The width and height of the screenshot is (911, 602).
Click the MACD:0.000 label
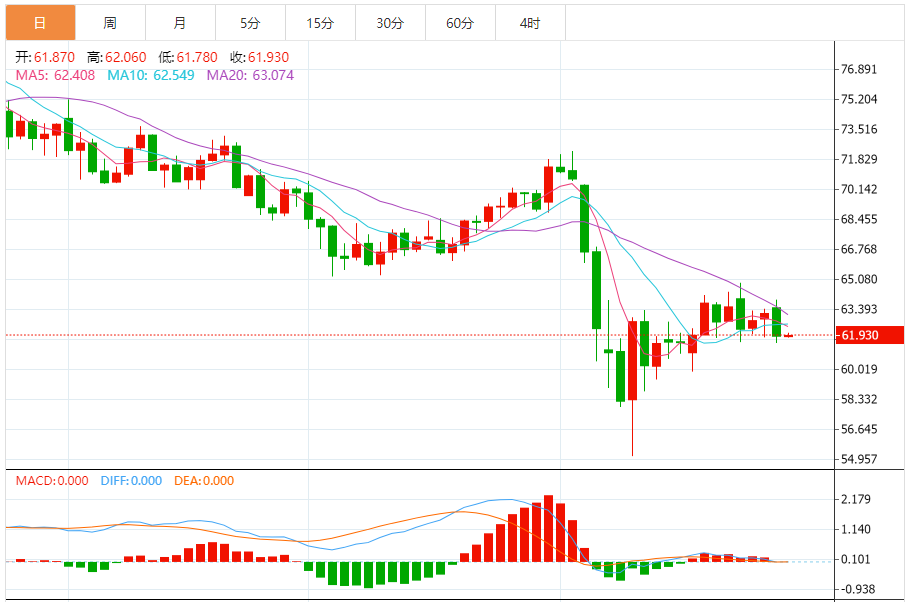52,481
